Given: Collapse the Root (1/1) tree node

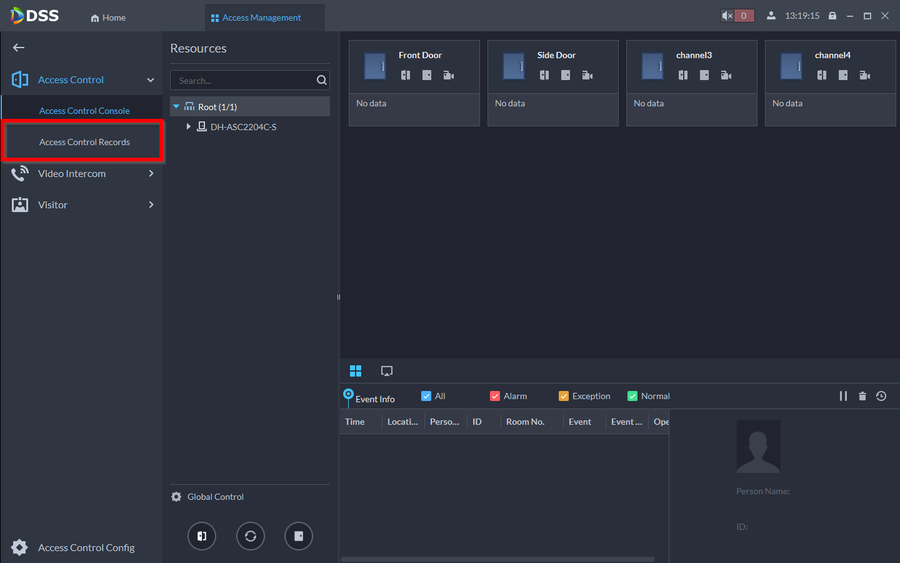Looking at the screenshot, I should pyautogui.click(x=177, y=107).
